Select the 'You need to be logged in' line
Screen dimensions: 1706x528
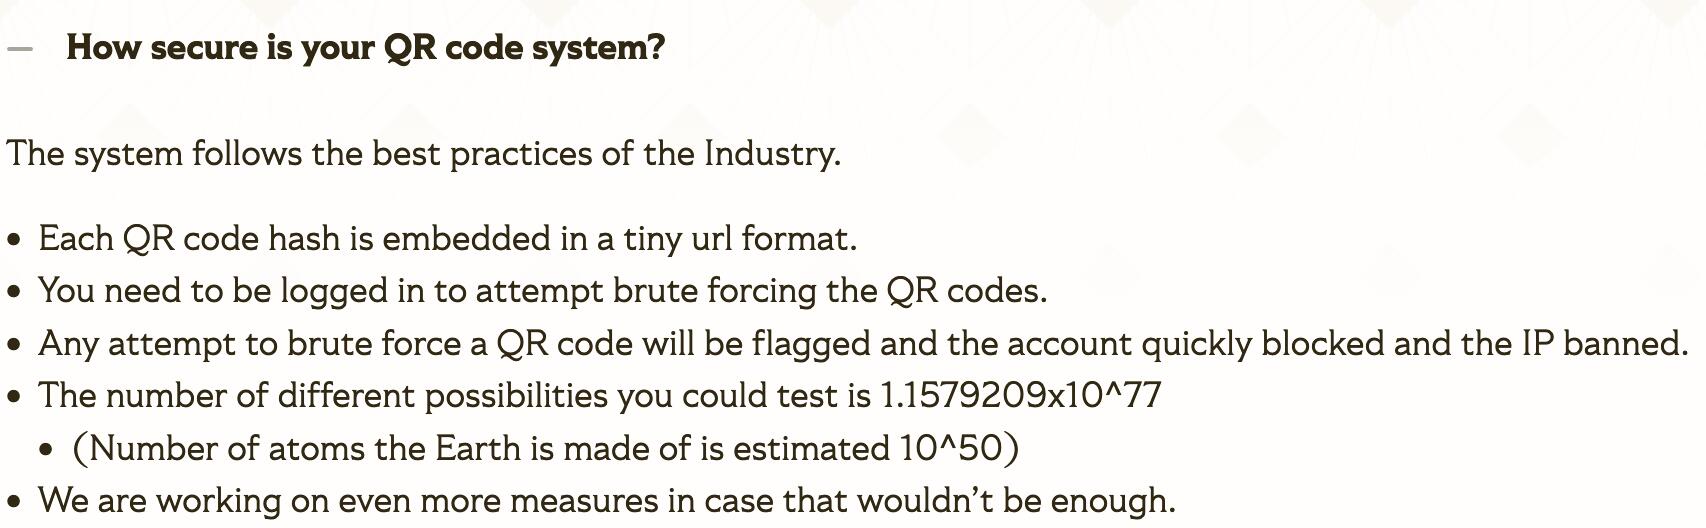[x=542, y=291]
